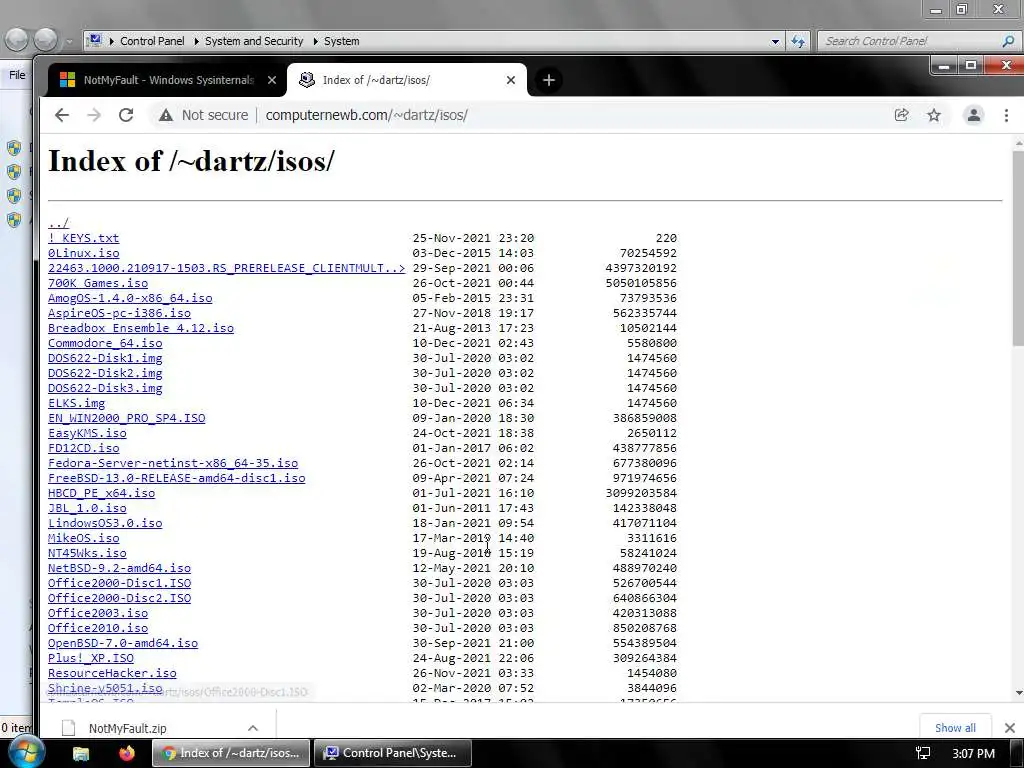Open a new Chrome tab with plus button
Image resolution: width=1024 pixels, height=768 pixels.
[549, 80]
